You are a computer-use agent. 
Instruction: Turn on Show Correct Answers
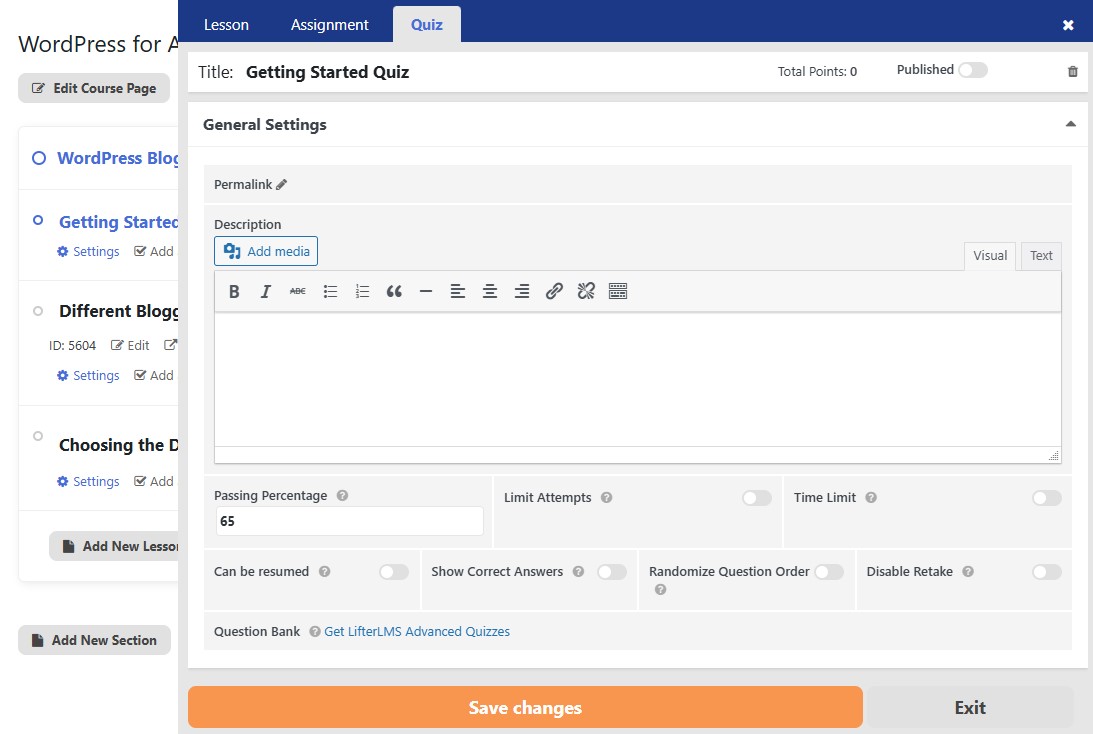[612, 572]
